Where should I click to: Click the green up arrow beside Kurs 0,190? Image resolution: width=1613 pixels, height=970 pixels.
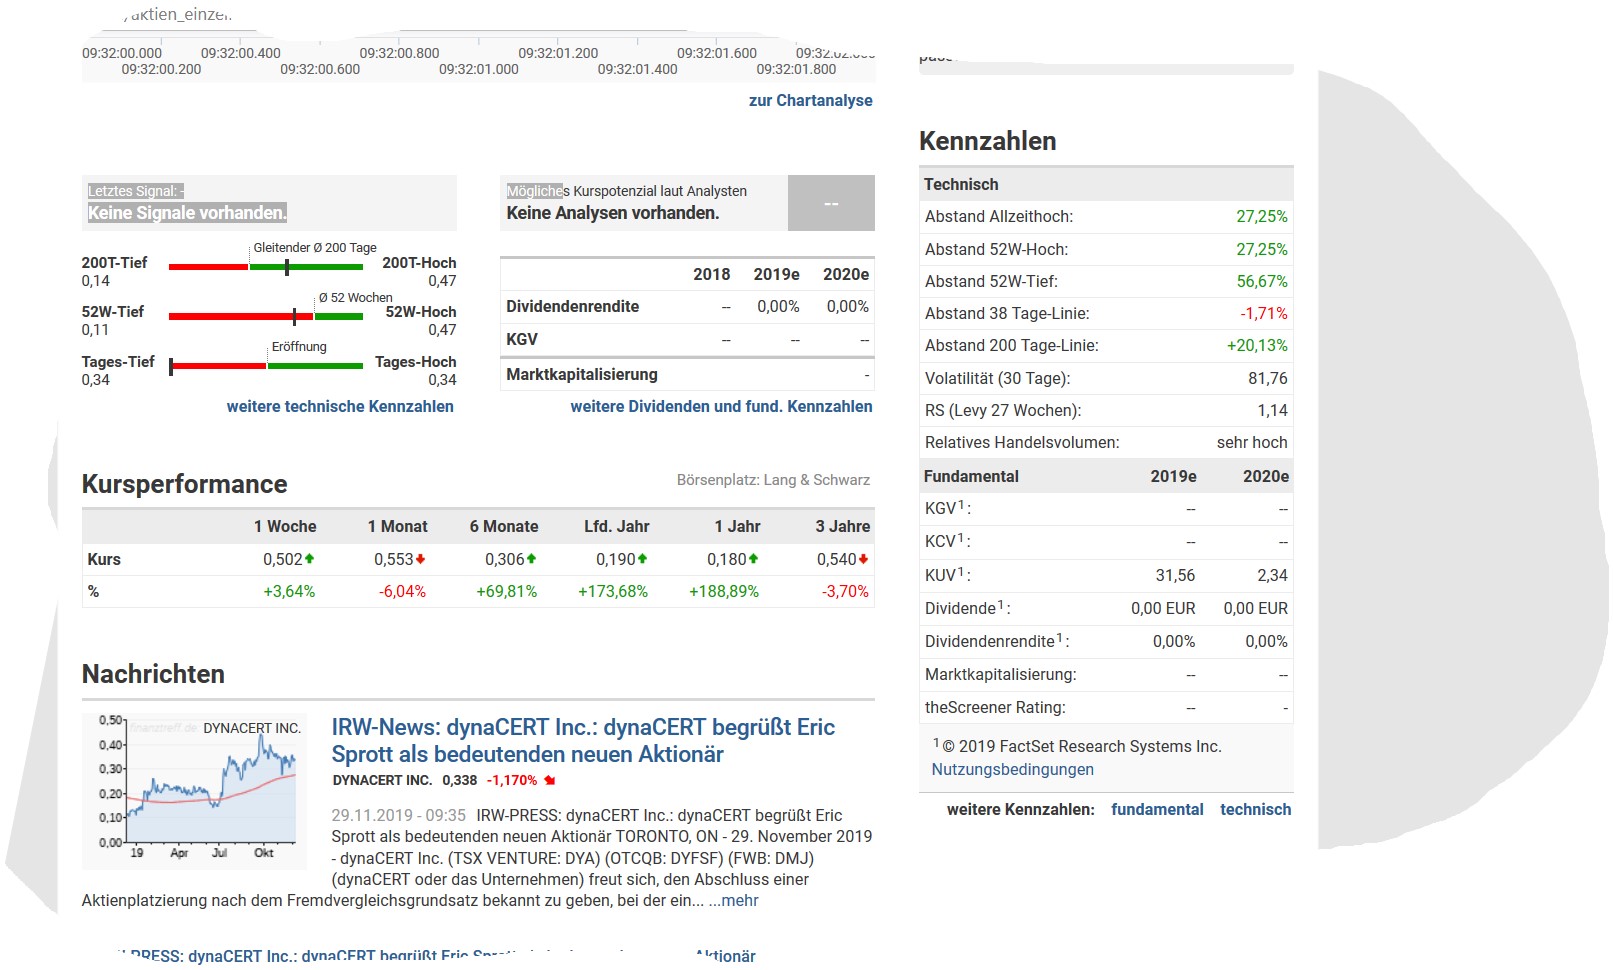(x=643, y=559)
